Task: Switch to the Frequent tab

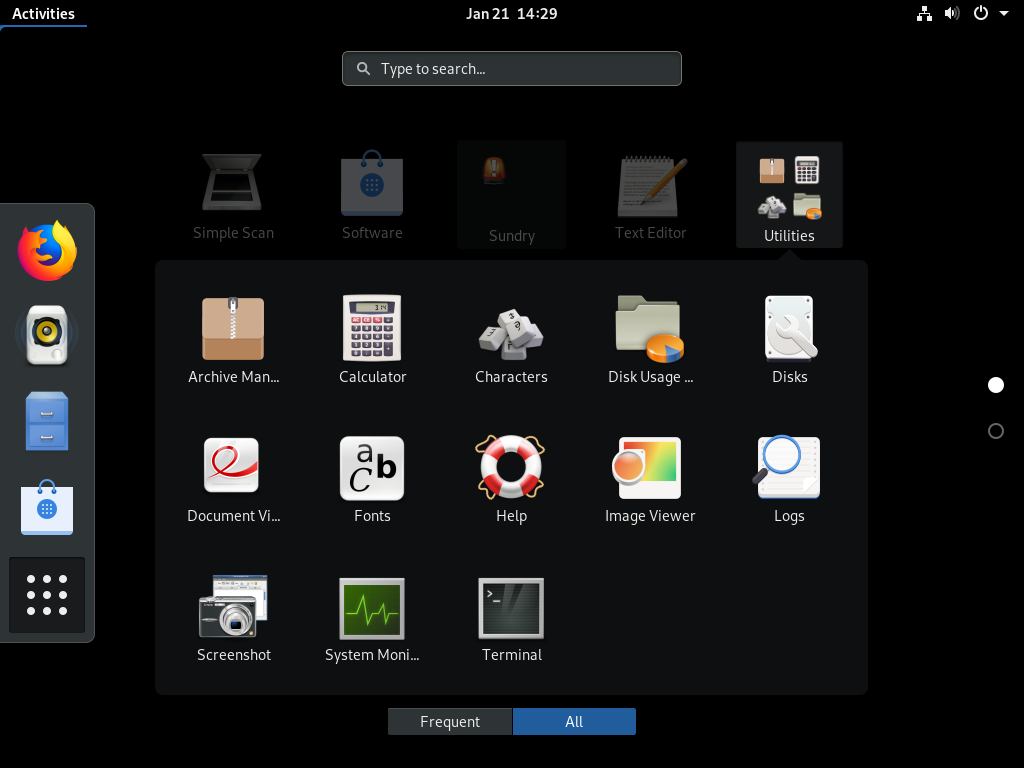Action: click(x=450, y=722)
